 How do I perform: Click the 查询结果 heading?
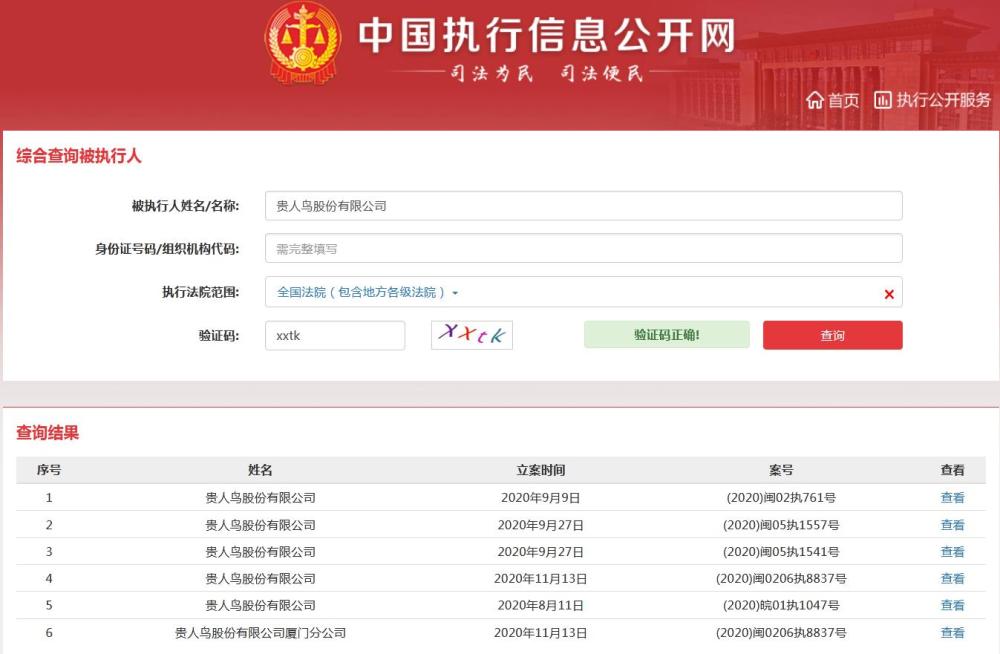tap(47, 433)
